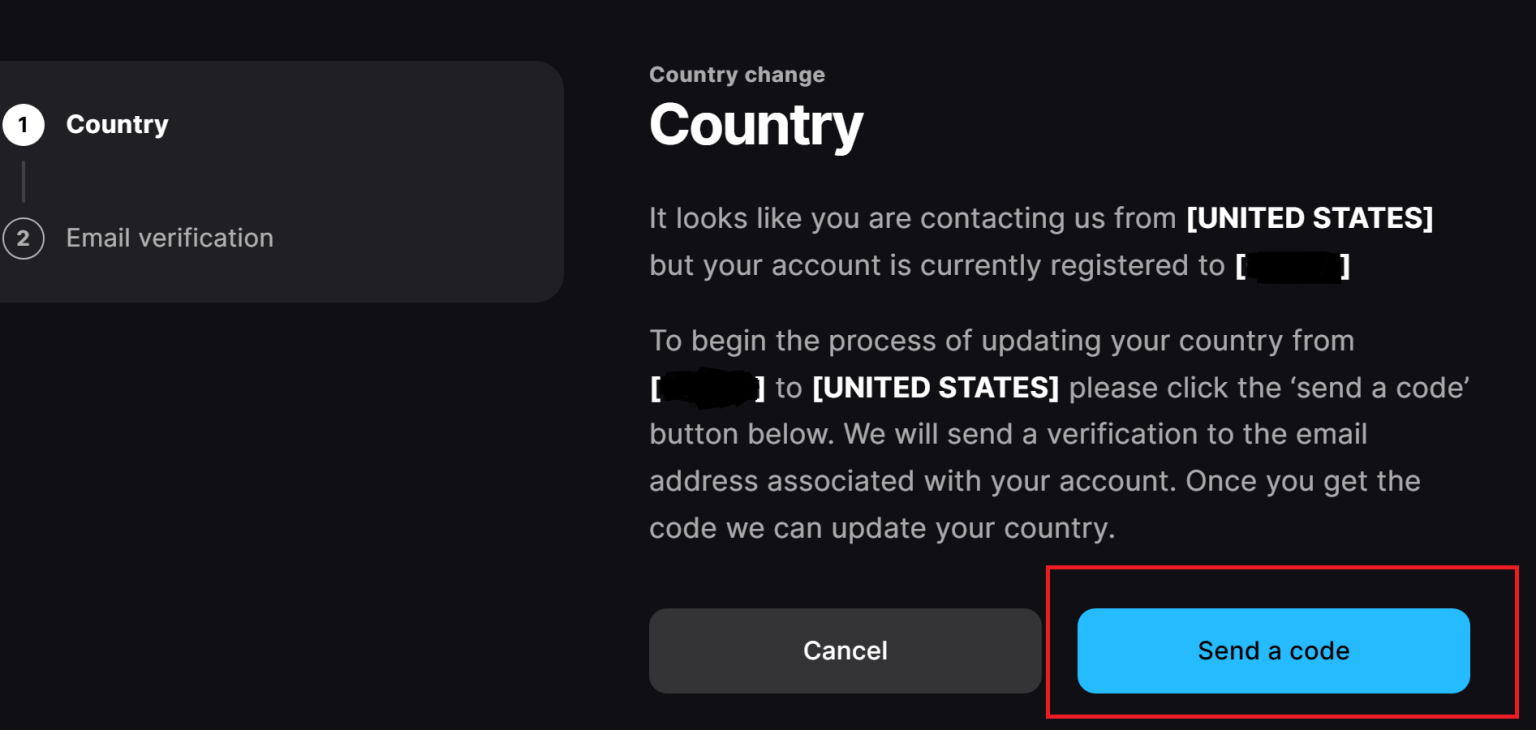Click the 'Country change' label
Image resolution: width=1536 pixels, height=730 pixels.
[x=737, y=74]
